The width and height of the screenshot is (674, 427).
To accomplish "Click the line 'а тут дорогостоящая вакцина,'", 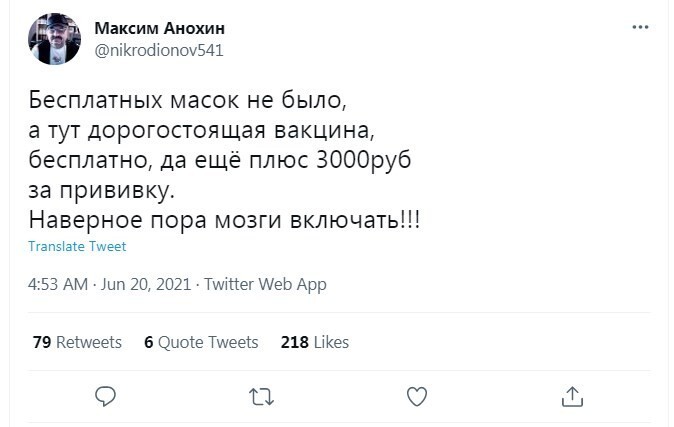I will coord(203,131).
